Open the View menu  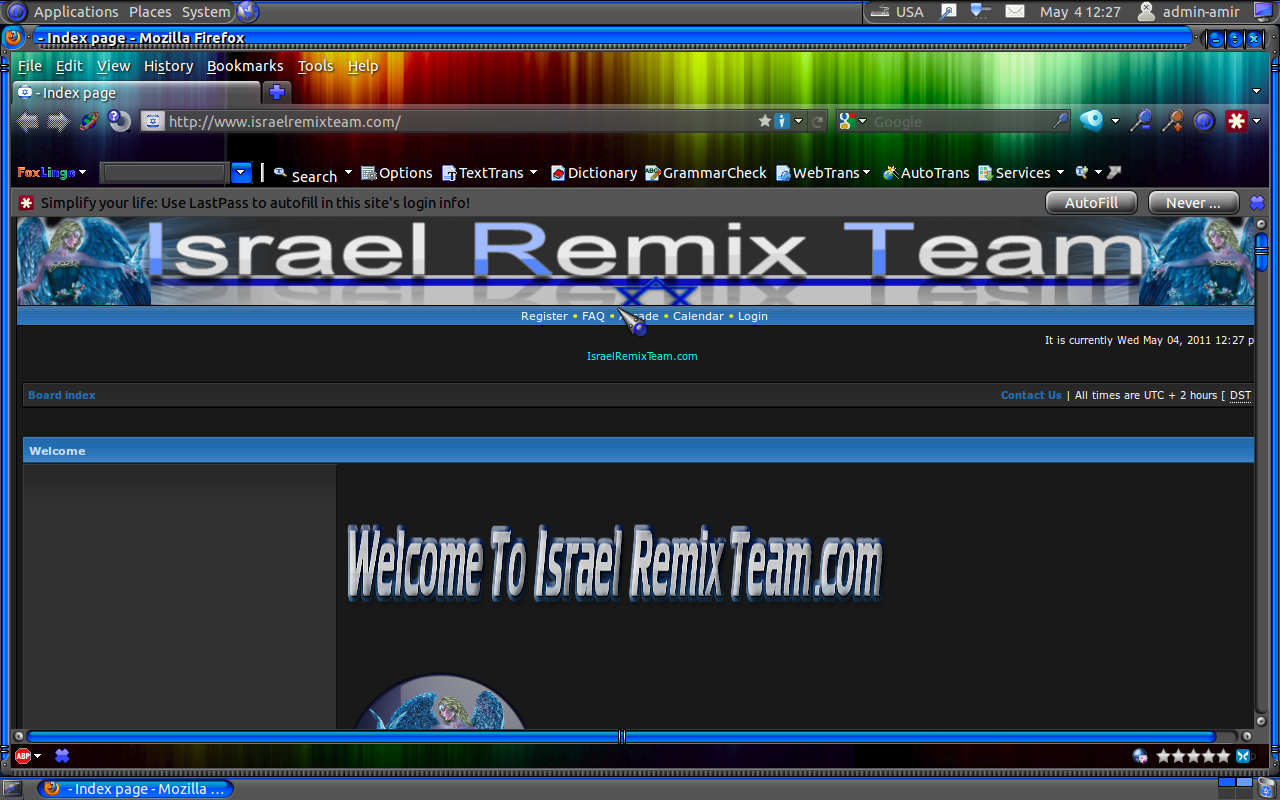(114, 66)
